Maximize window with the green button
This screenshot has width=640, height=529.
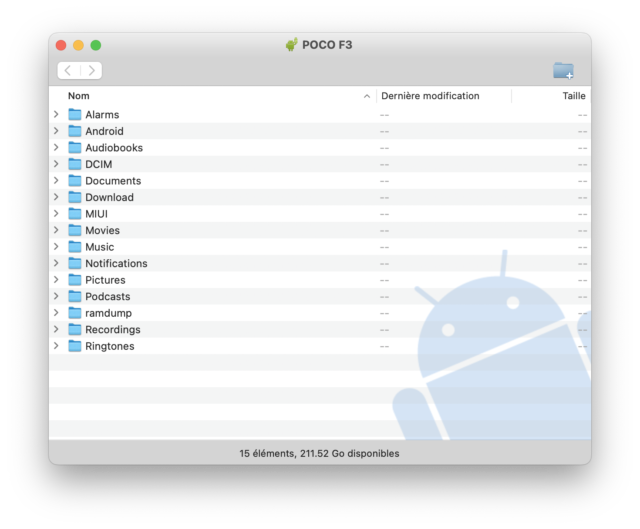(x=96, y=45)
